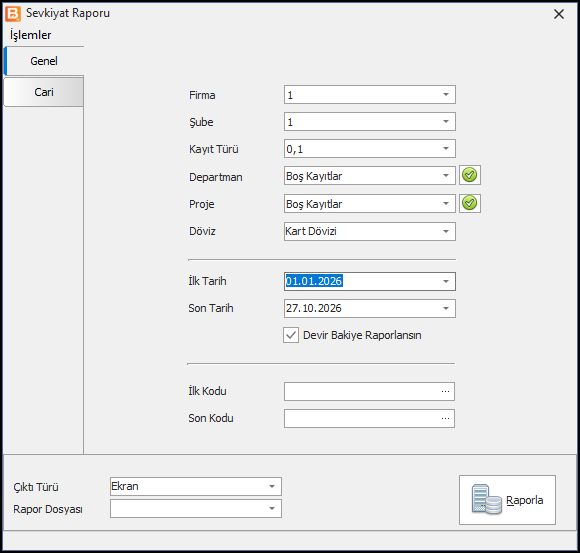Switch to the Cari tab

(44, 92)
